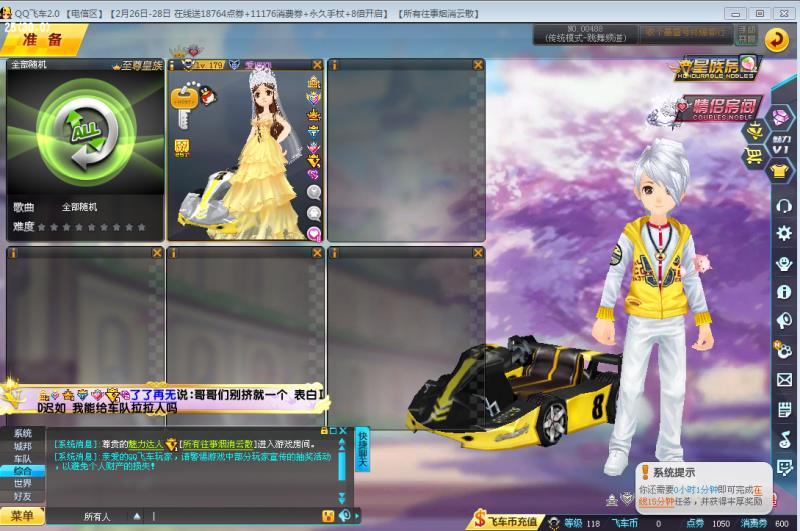Click the 了了再无 player name in broadcast
Screen dimensions: 800x531
pyautogui.click(x=153, y=394)
